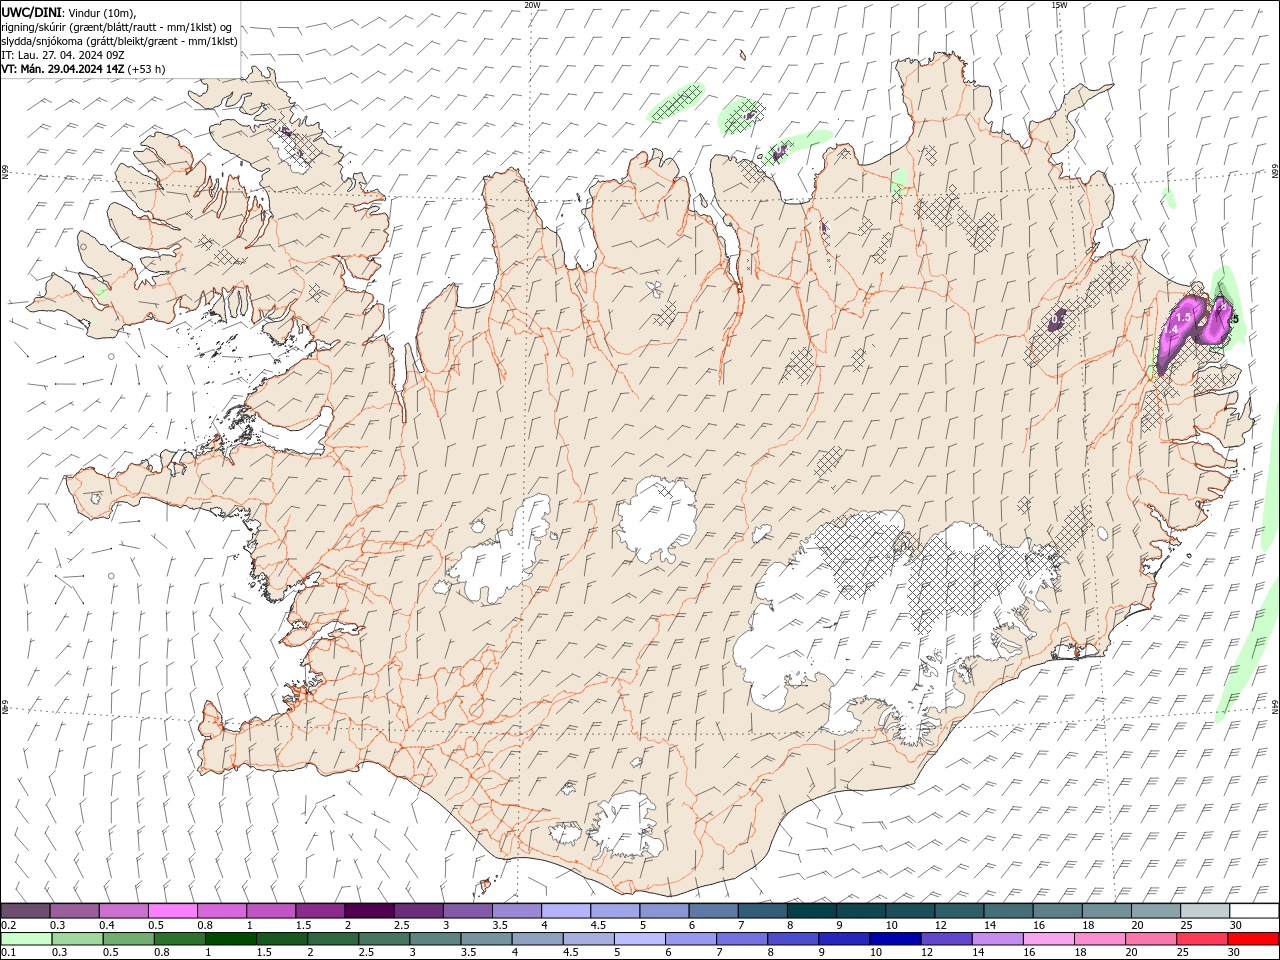Viewport: 1280px width, 960px height.
Task: Click the UWC/DINI title text
Action: 31,12
